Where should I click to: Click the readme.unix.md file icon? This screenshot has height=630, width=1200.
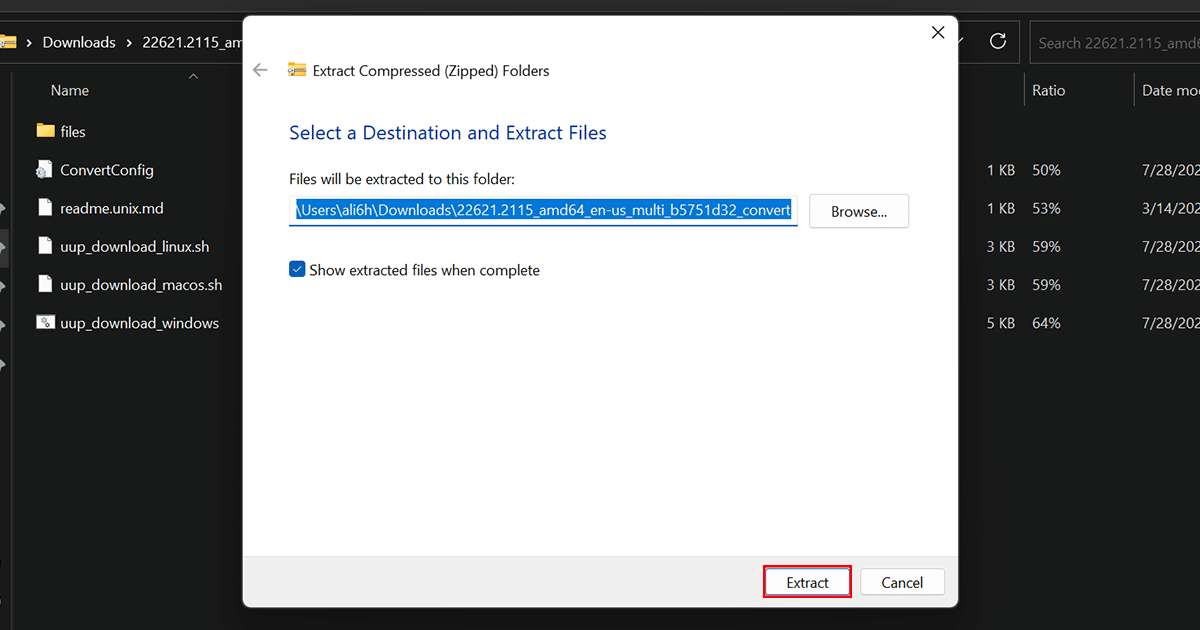click(45, 208)
